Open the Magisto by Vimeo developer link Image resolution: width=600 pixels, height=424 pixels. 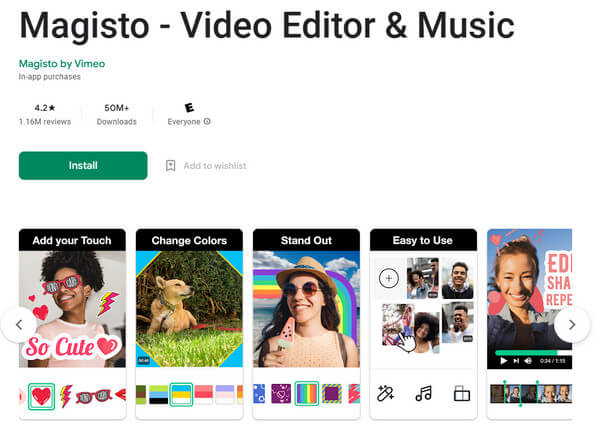(x=62, y=64)
